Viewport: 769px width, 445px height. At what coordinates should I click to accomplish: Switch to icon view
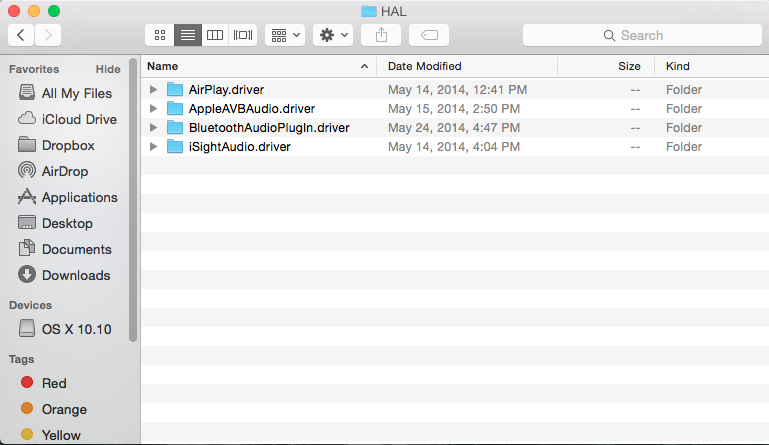(x=160, y=35)
